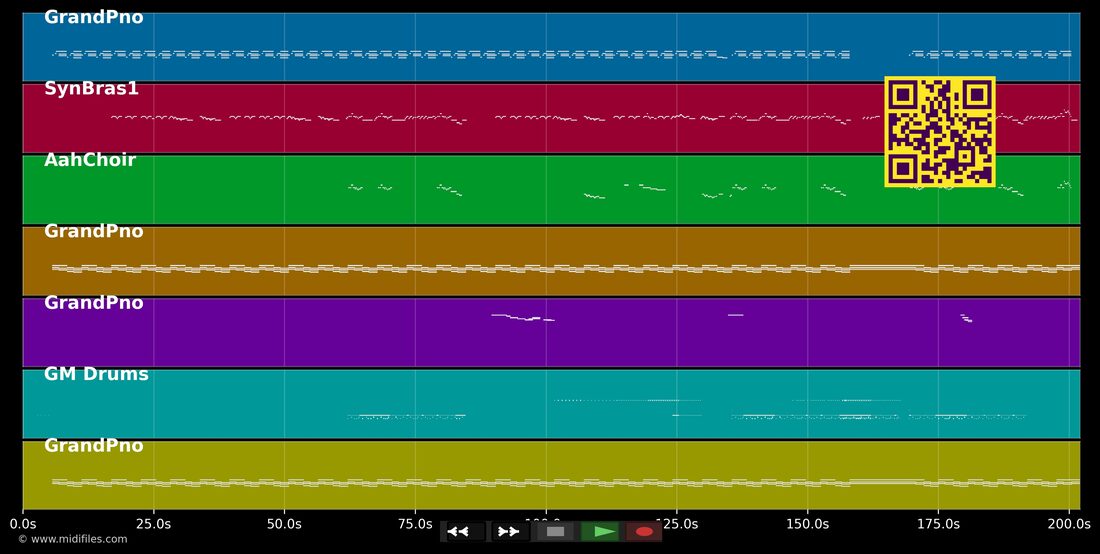Start playback with the green play triangle
1100x554 pixels.
(x=601, y=532)
